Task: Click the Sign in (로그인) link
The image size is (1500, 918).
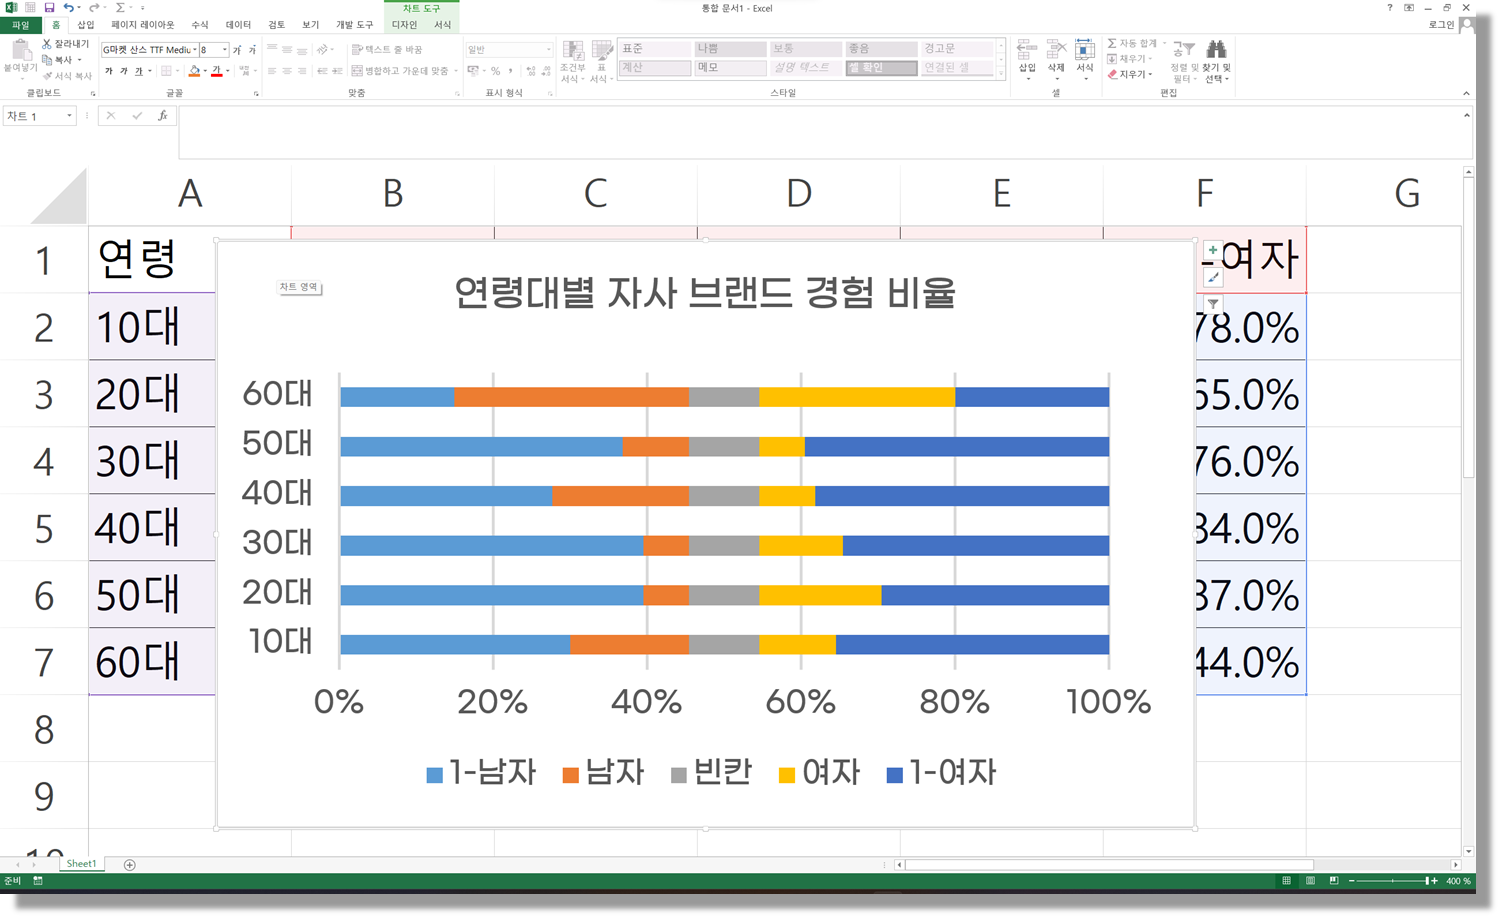Action: click(1441, 25)
